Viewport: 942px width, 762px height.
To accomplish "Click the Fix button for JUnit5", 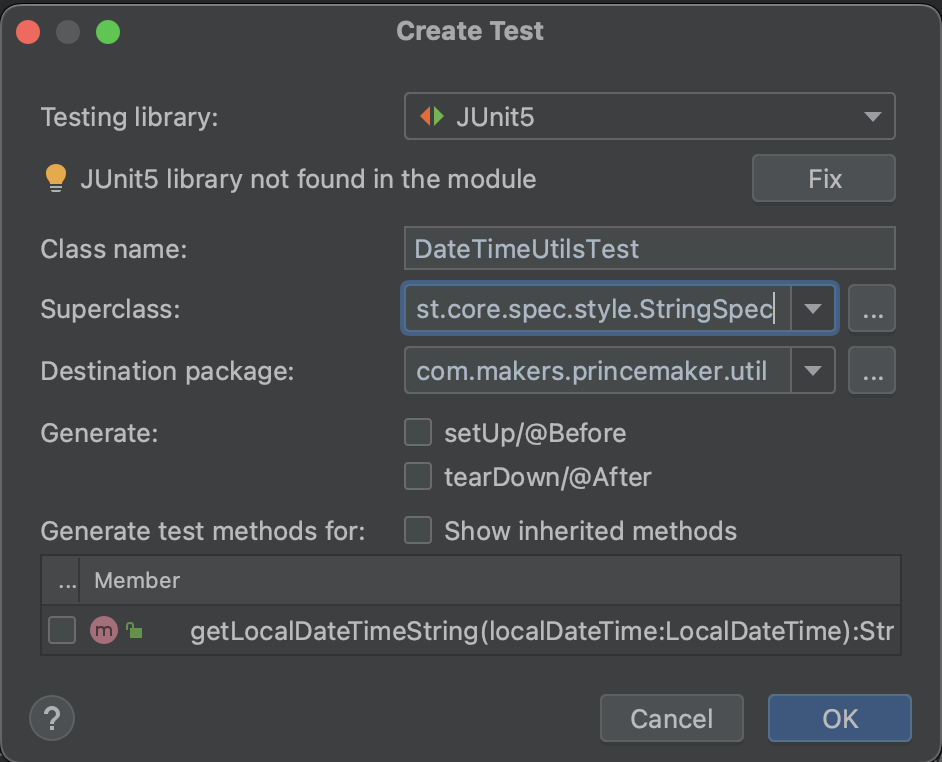I will click(824, 179).
